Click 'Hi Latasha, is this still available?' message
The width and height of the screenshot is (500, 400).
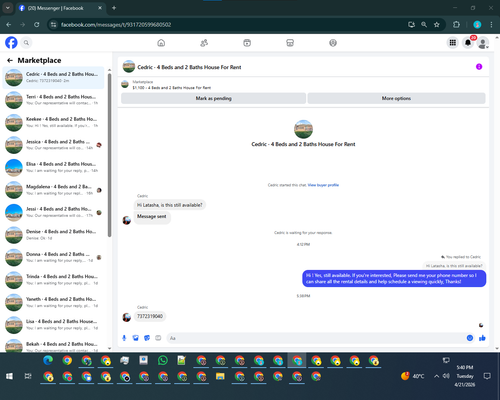point(170,205)
